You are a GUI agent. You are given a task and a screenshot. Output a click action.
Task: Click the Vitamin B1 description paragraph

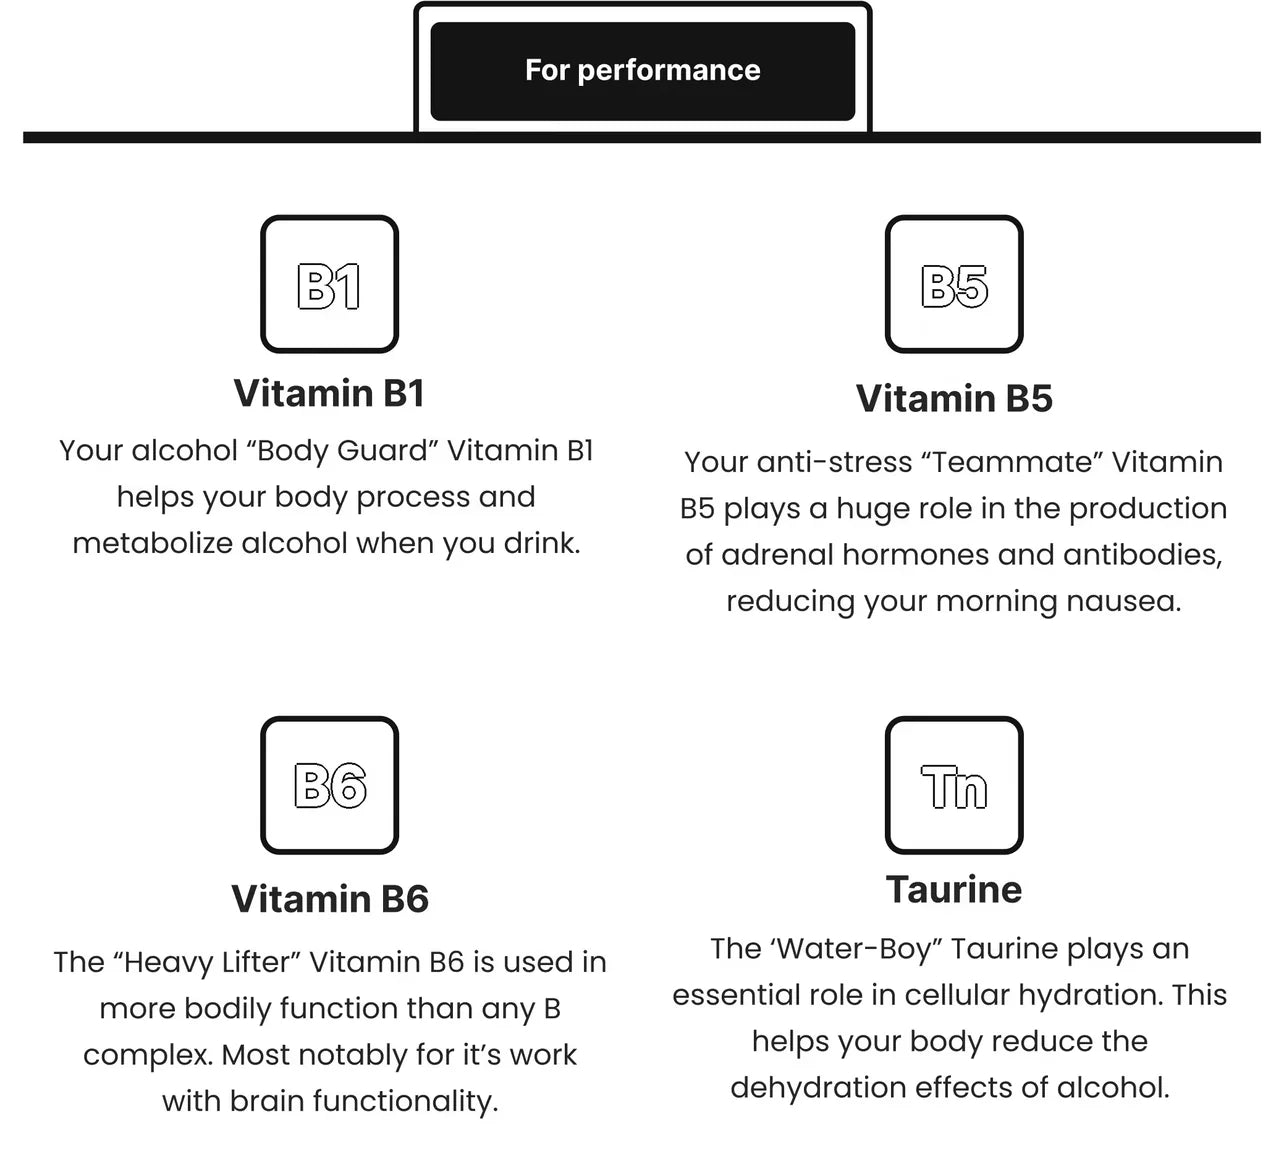point(326,497)
